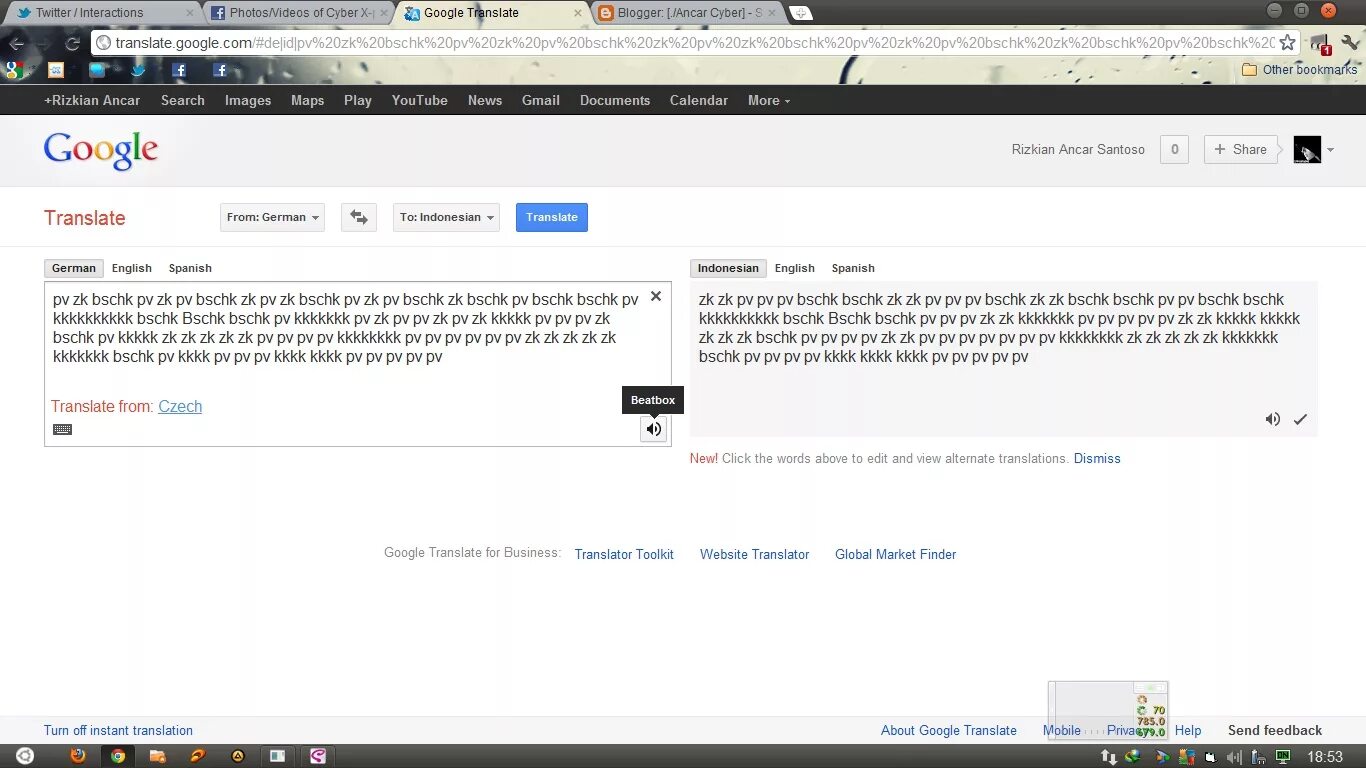Open the Twitter bird bookmark
Viewport: 1366px width, 768px height.
coord(138,70)
